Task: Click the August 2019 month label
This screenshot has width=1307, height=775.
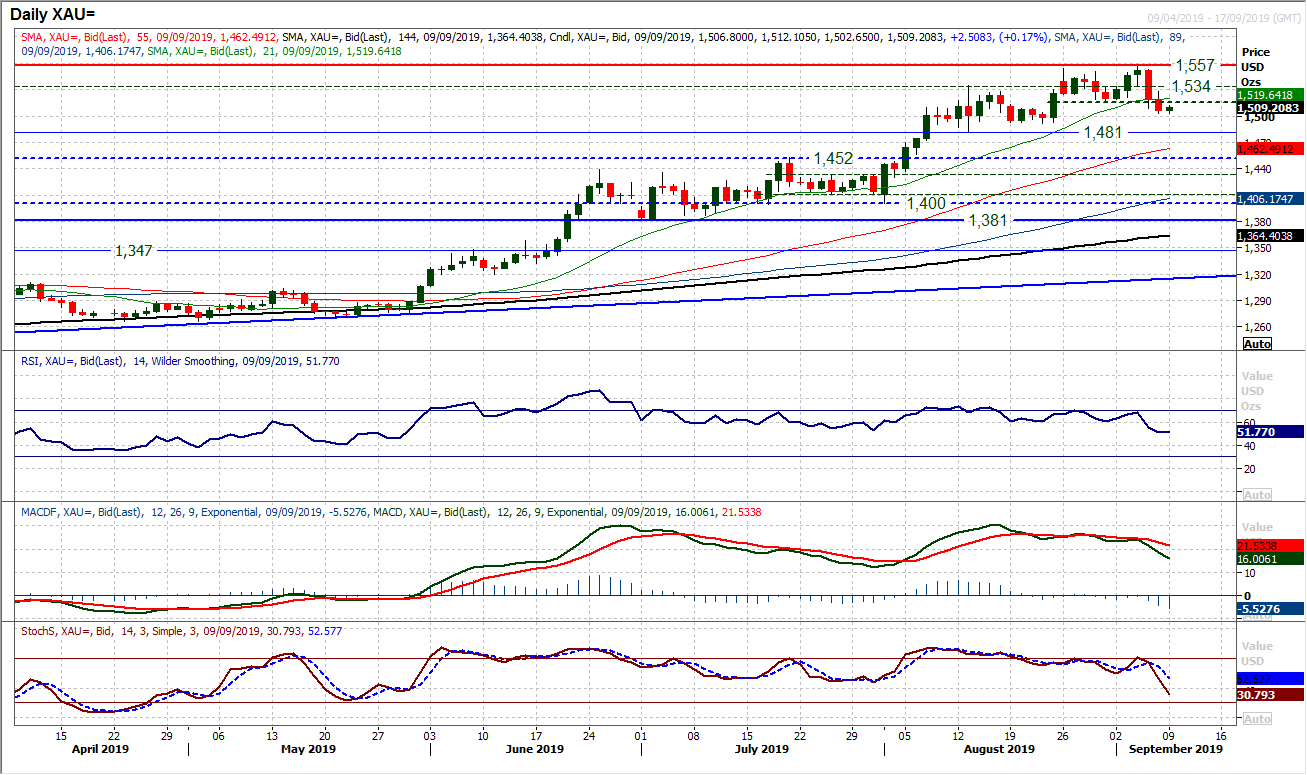Action: [x=1000, y=748]
